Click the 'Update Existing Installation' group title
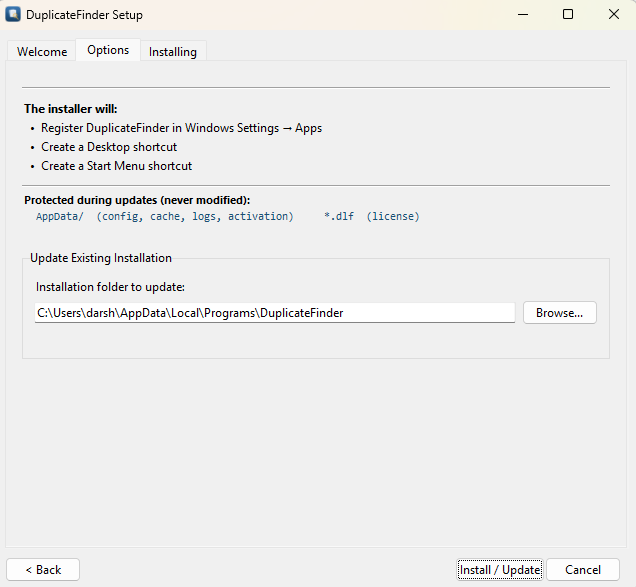The height and width of the screenshot is (587, 636). click(101, 258)
